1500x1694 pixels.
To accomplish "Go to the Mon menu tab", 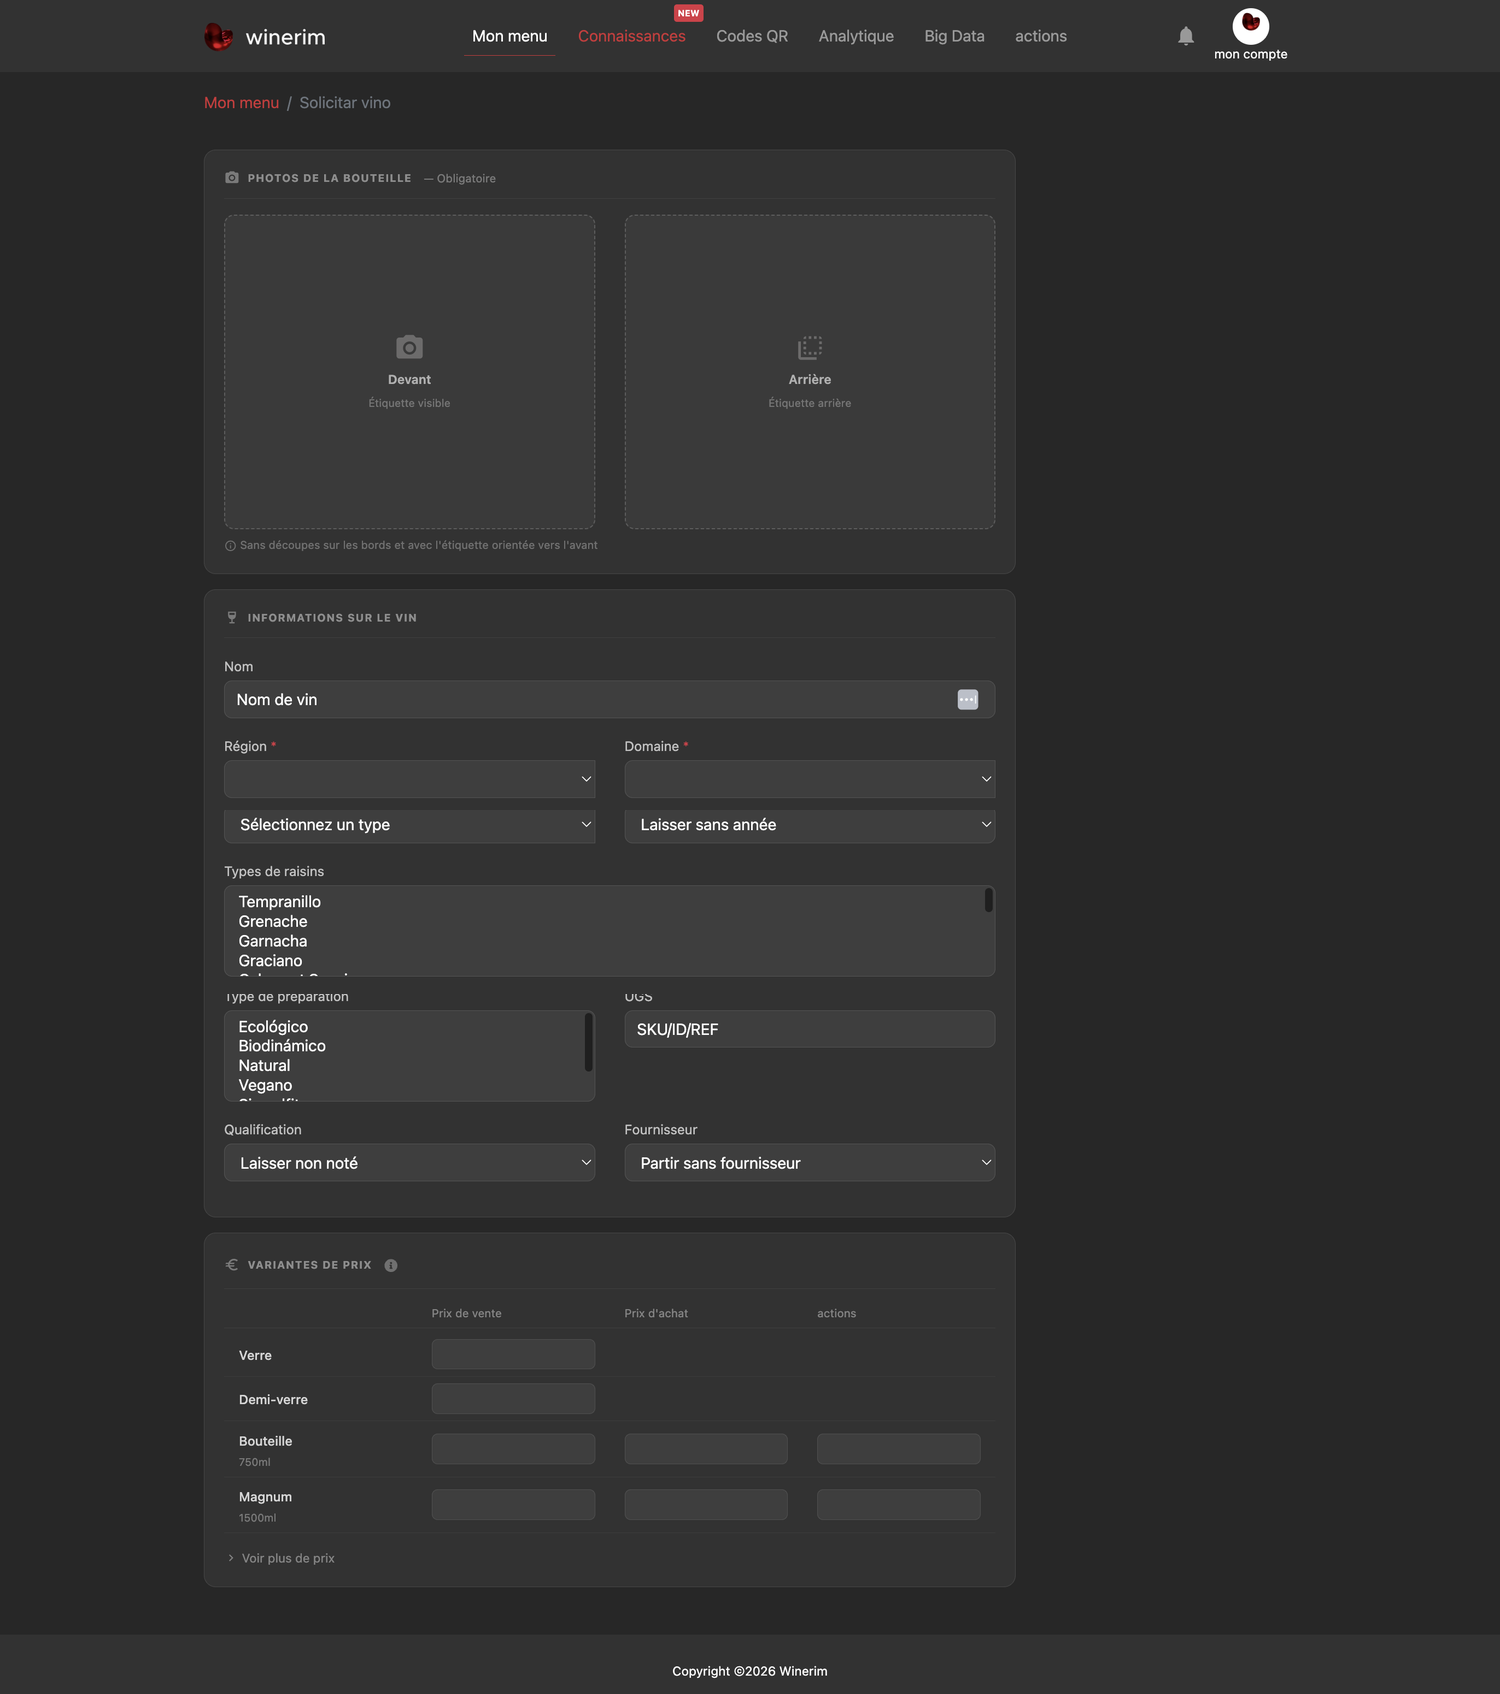I will coord(510,36).
